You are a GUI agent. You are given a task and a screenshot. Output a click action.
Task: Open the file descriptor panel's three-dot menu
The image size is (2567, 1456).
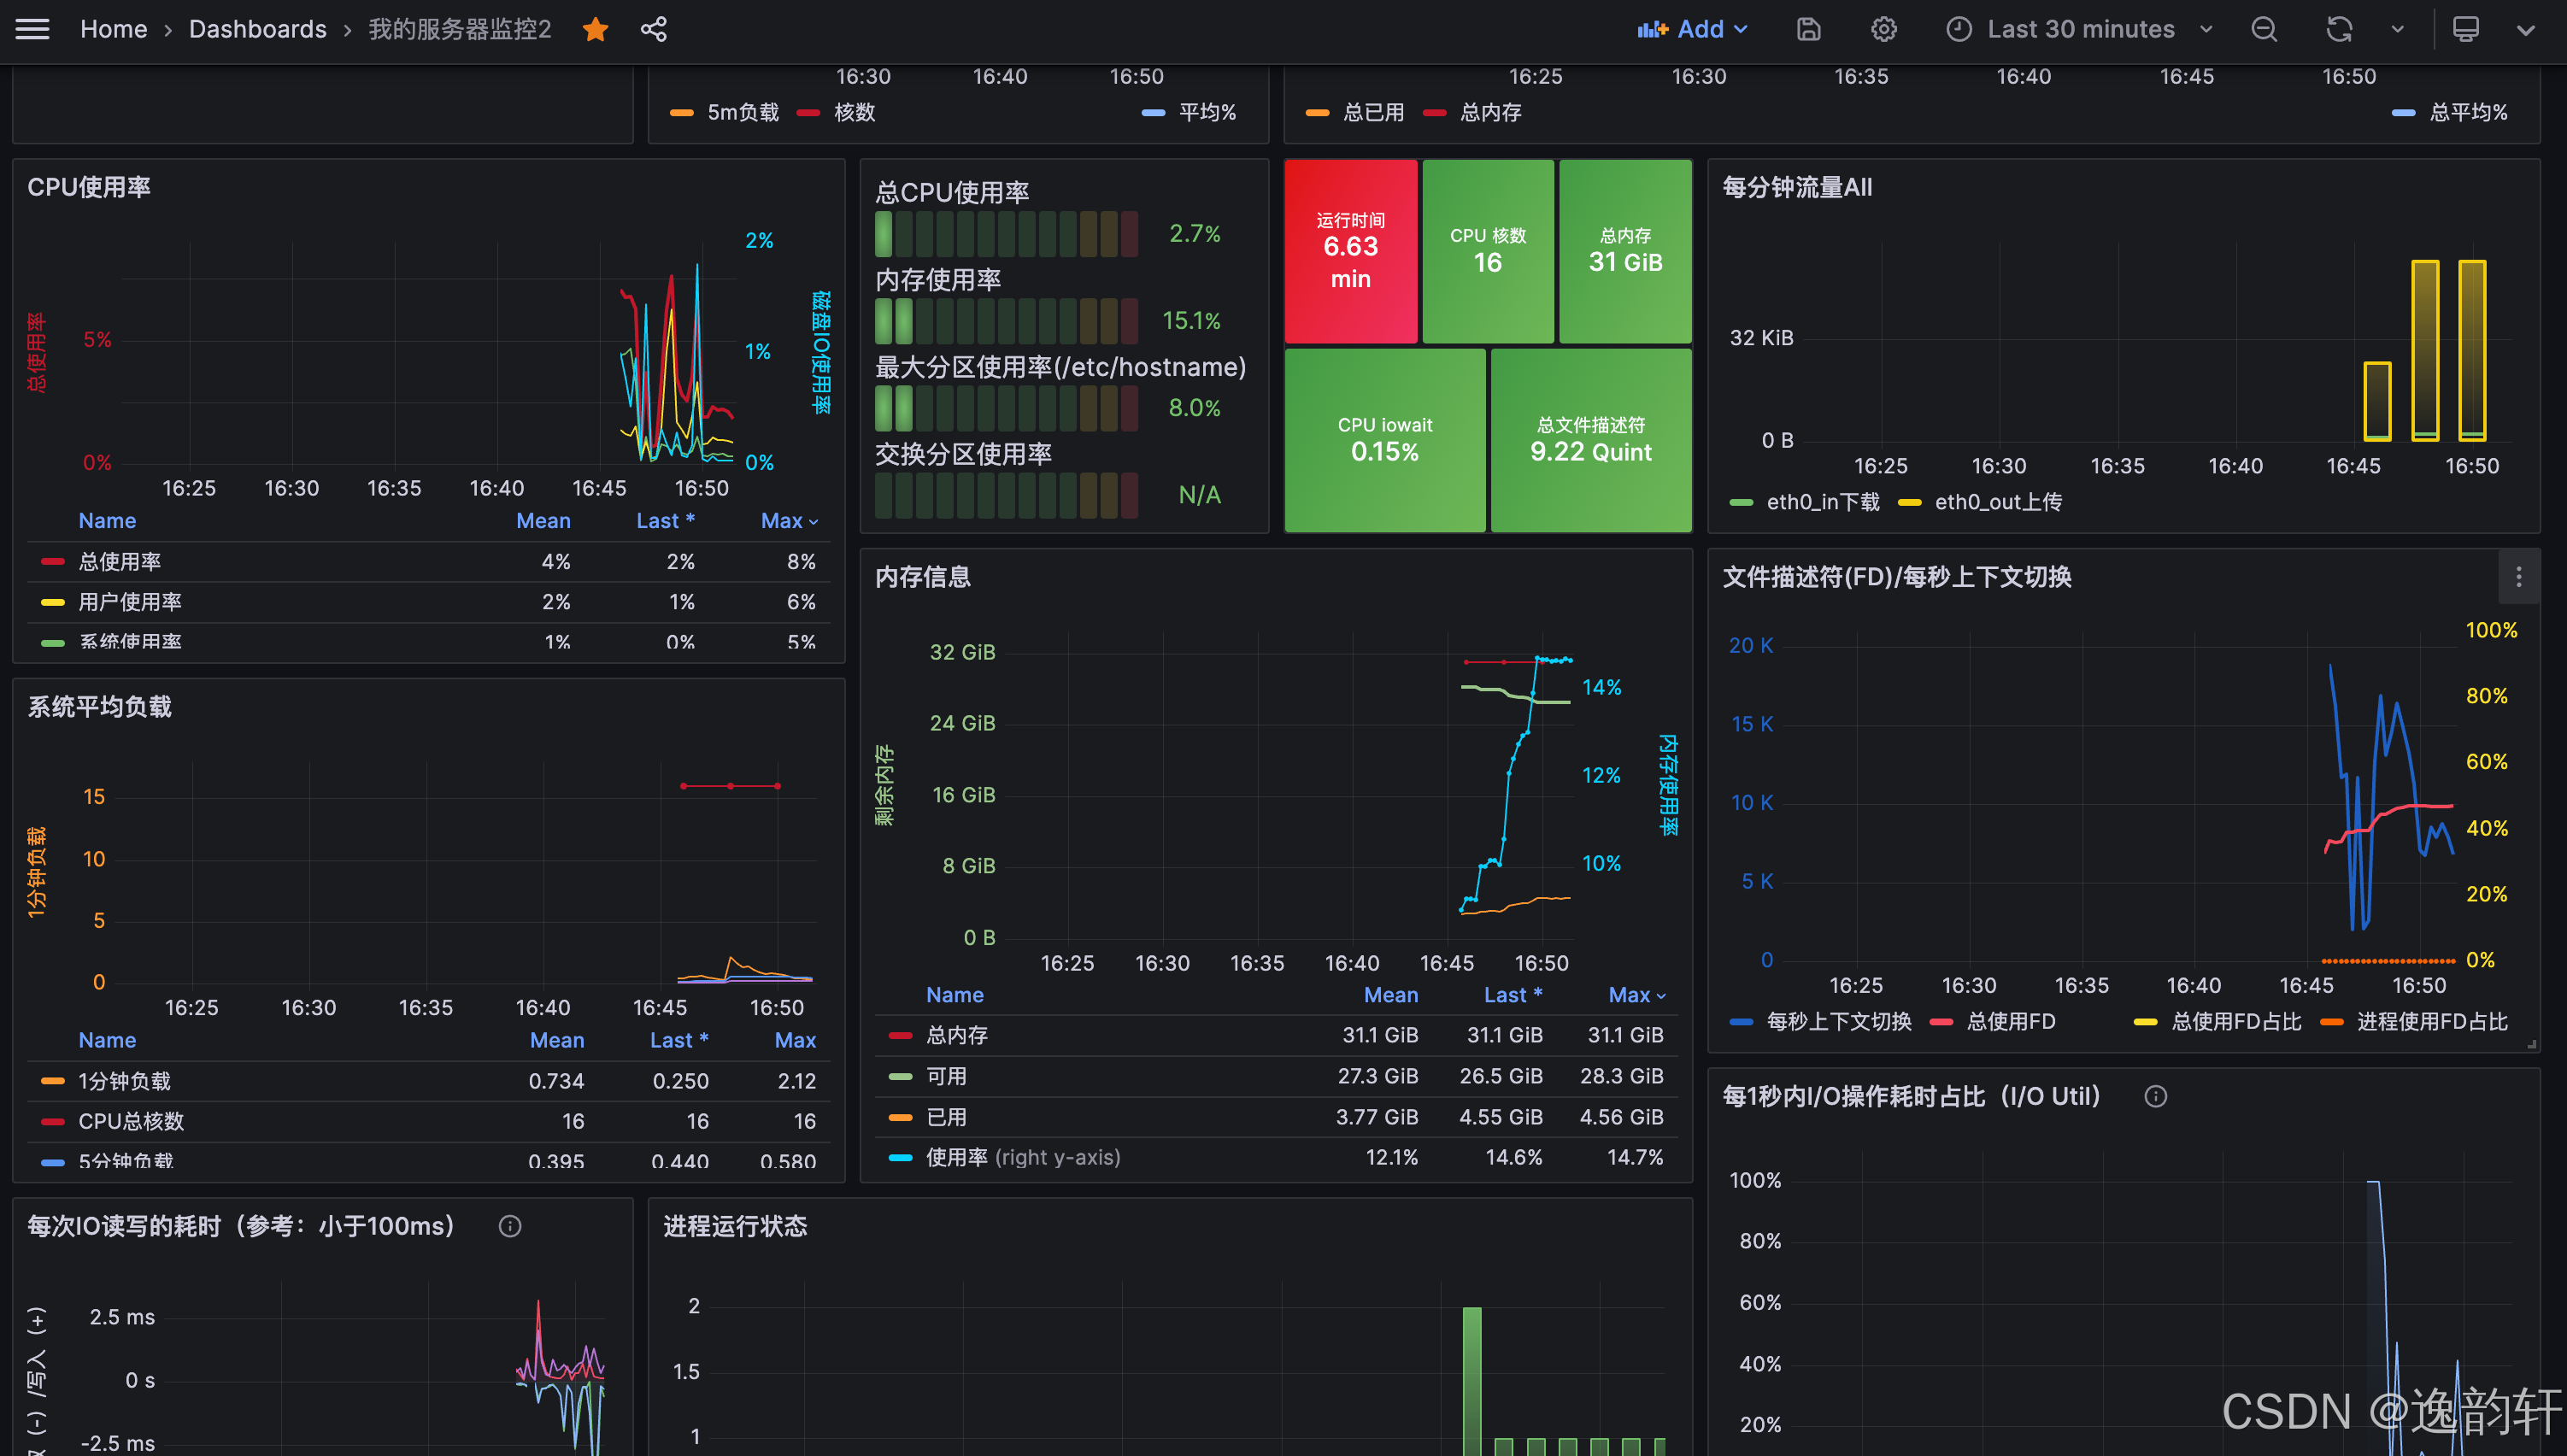2518,577
